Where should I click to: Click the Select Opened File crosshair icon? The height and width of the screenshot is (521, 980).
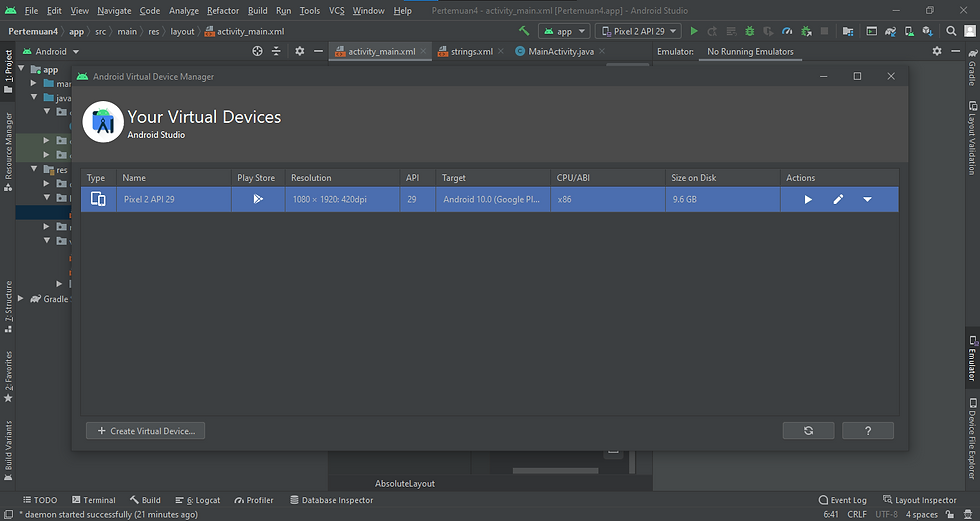[x=257, y=51]
